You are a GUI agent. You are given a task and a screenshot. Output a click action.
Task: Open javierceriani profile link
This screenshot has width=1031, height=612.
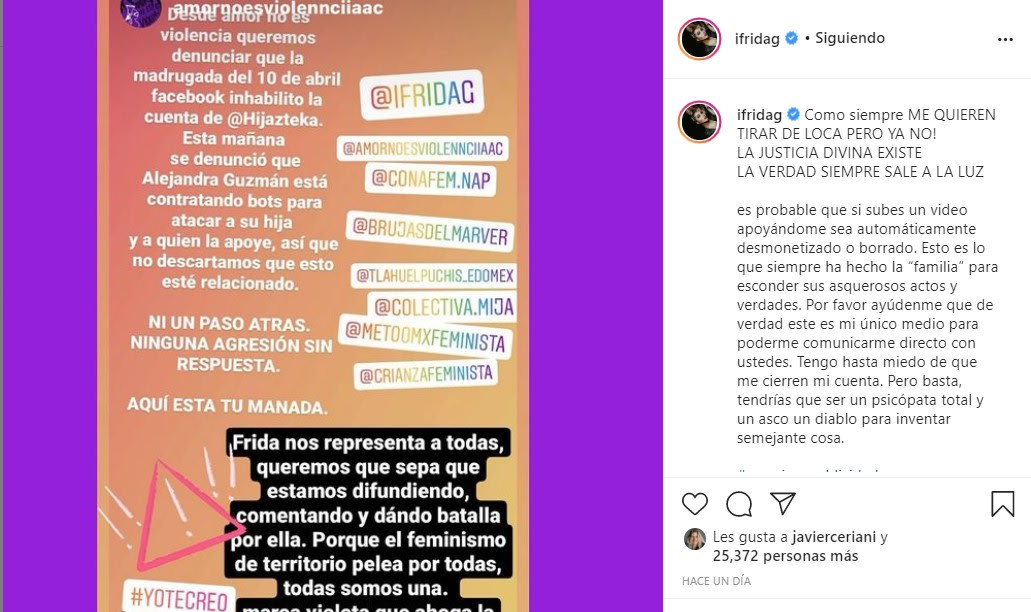[834, 537]
